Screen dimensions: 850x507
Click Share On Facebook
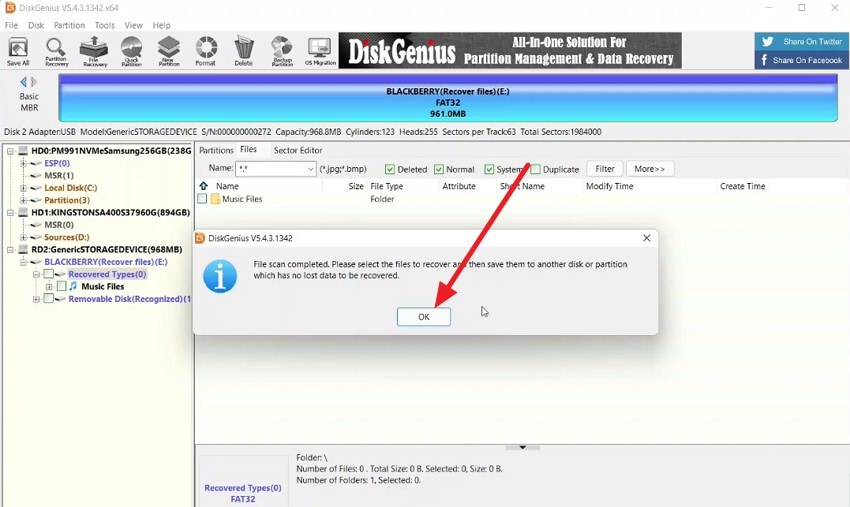(x=801, y=60)
